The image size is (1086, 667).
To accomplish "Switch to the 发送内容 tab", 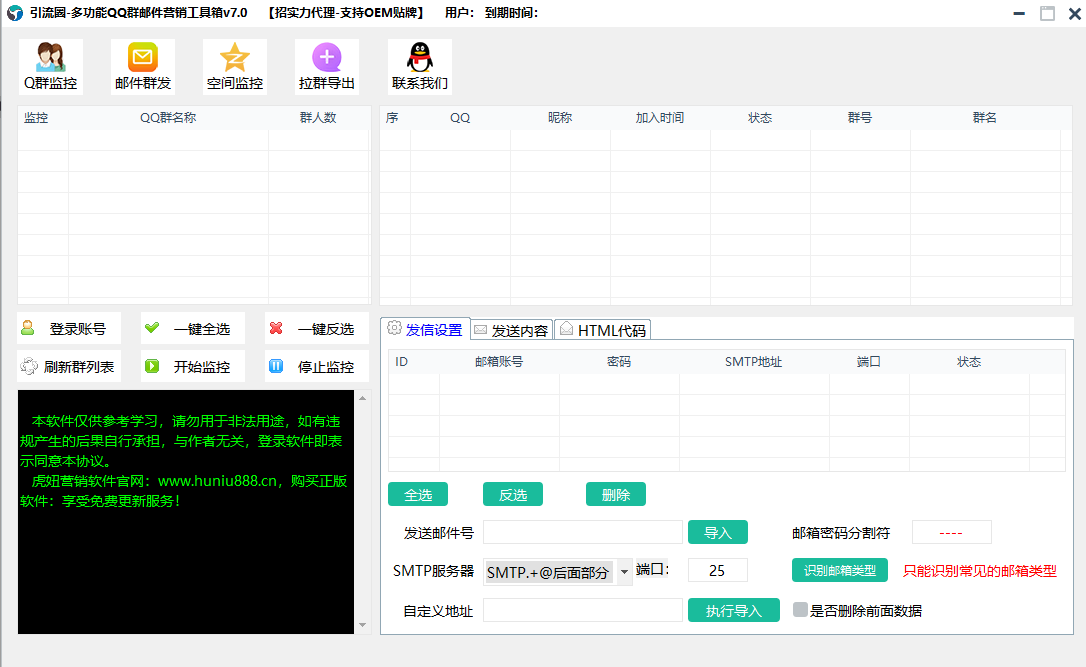I will point(512,330).
